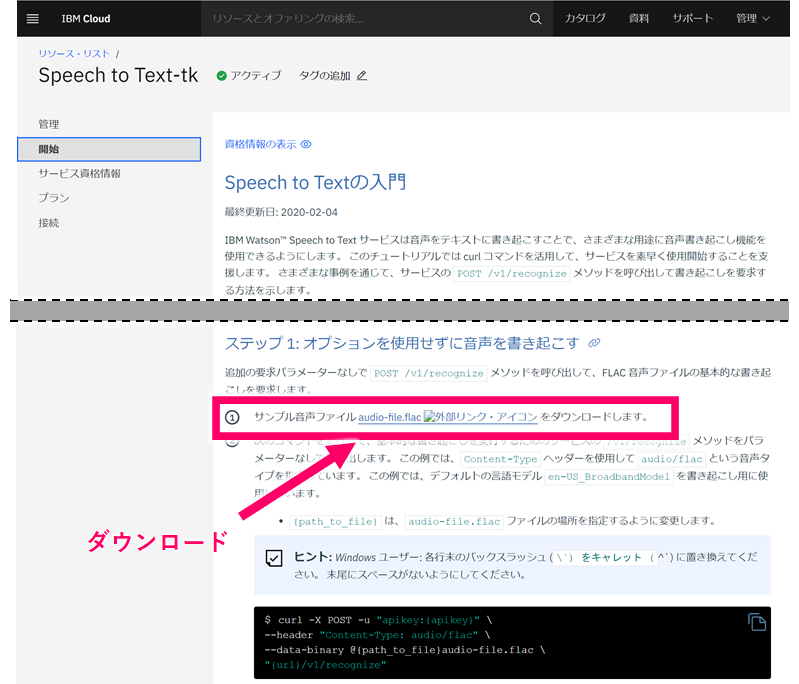Toggle the credentials eye icon
The height and width of the screenshot is (684, 799).
[x=306, y=144]
